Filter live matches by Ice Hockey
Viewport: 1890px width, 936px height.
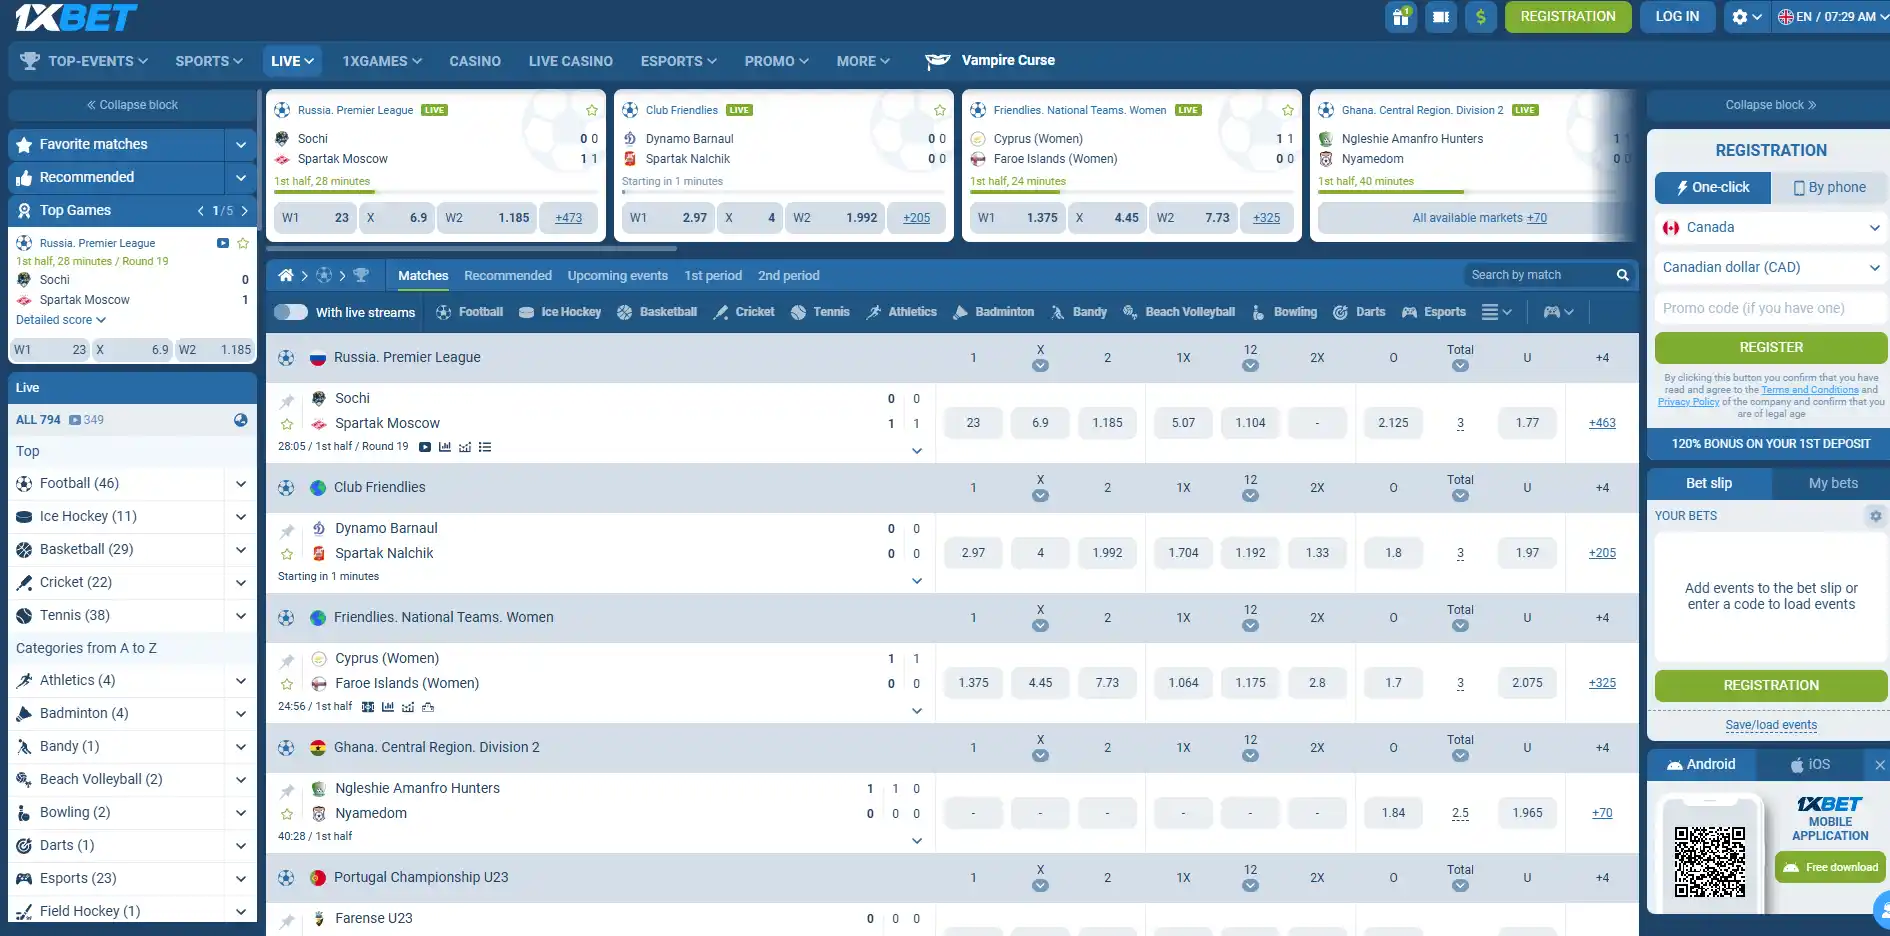[x=561, y=312]
